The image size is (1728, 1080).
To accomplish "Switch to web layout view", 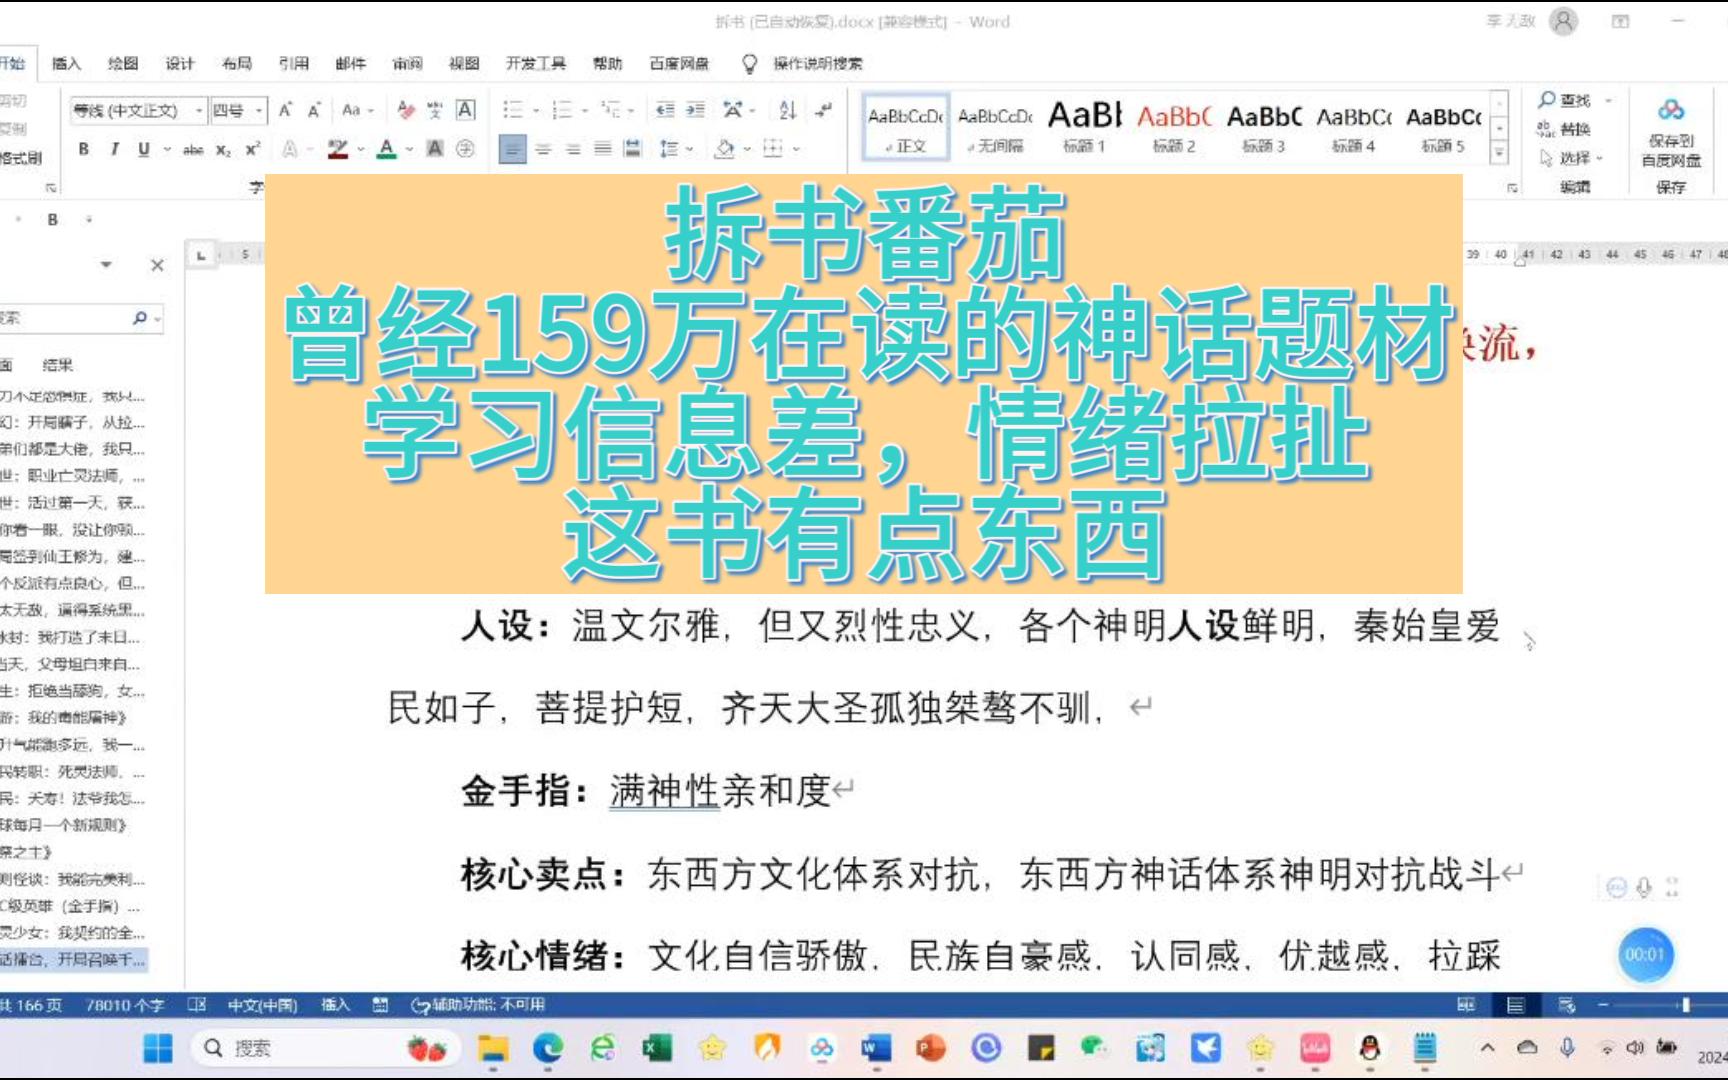I will (x=1566, y=1005).
